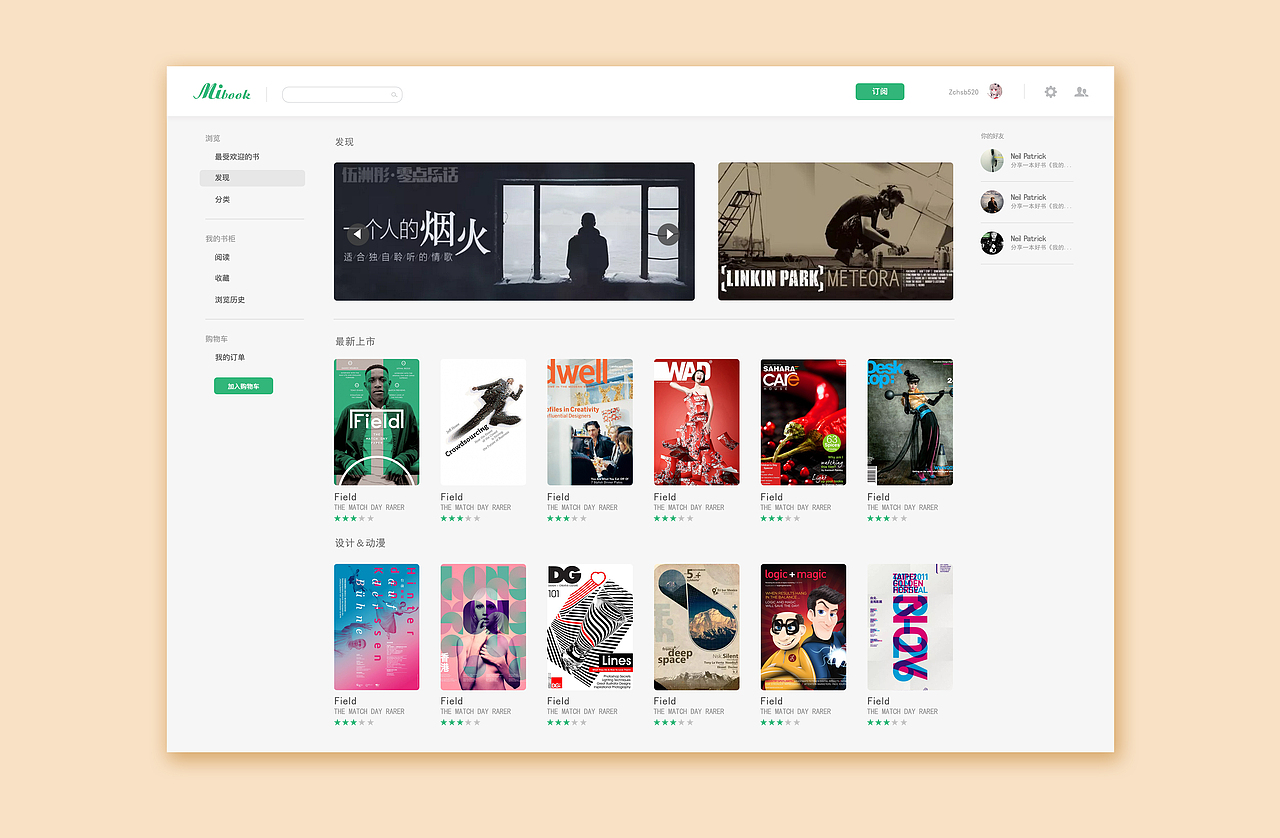Open the friends icon in header
The width and height of the screenshot is (1280, 838).
[x=1081, y=92]
